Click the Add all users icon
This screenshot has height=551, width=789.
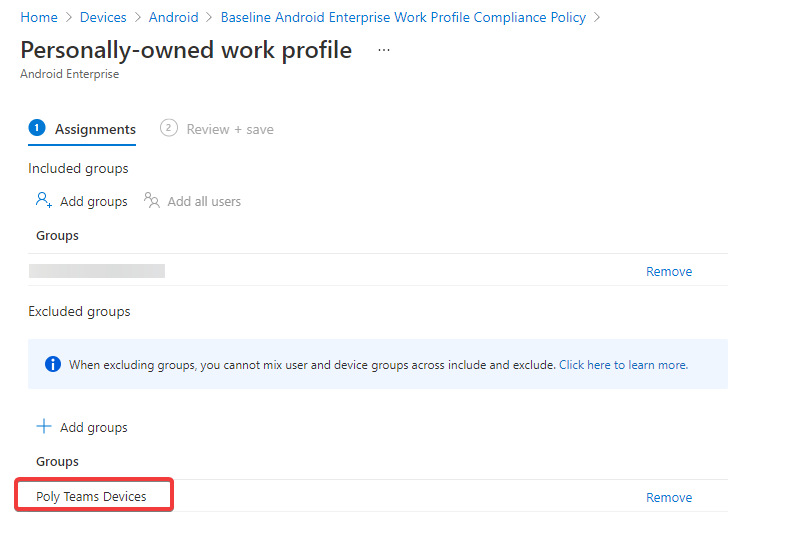151,200
